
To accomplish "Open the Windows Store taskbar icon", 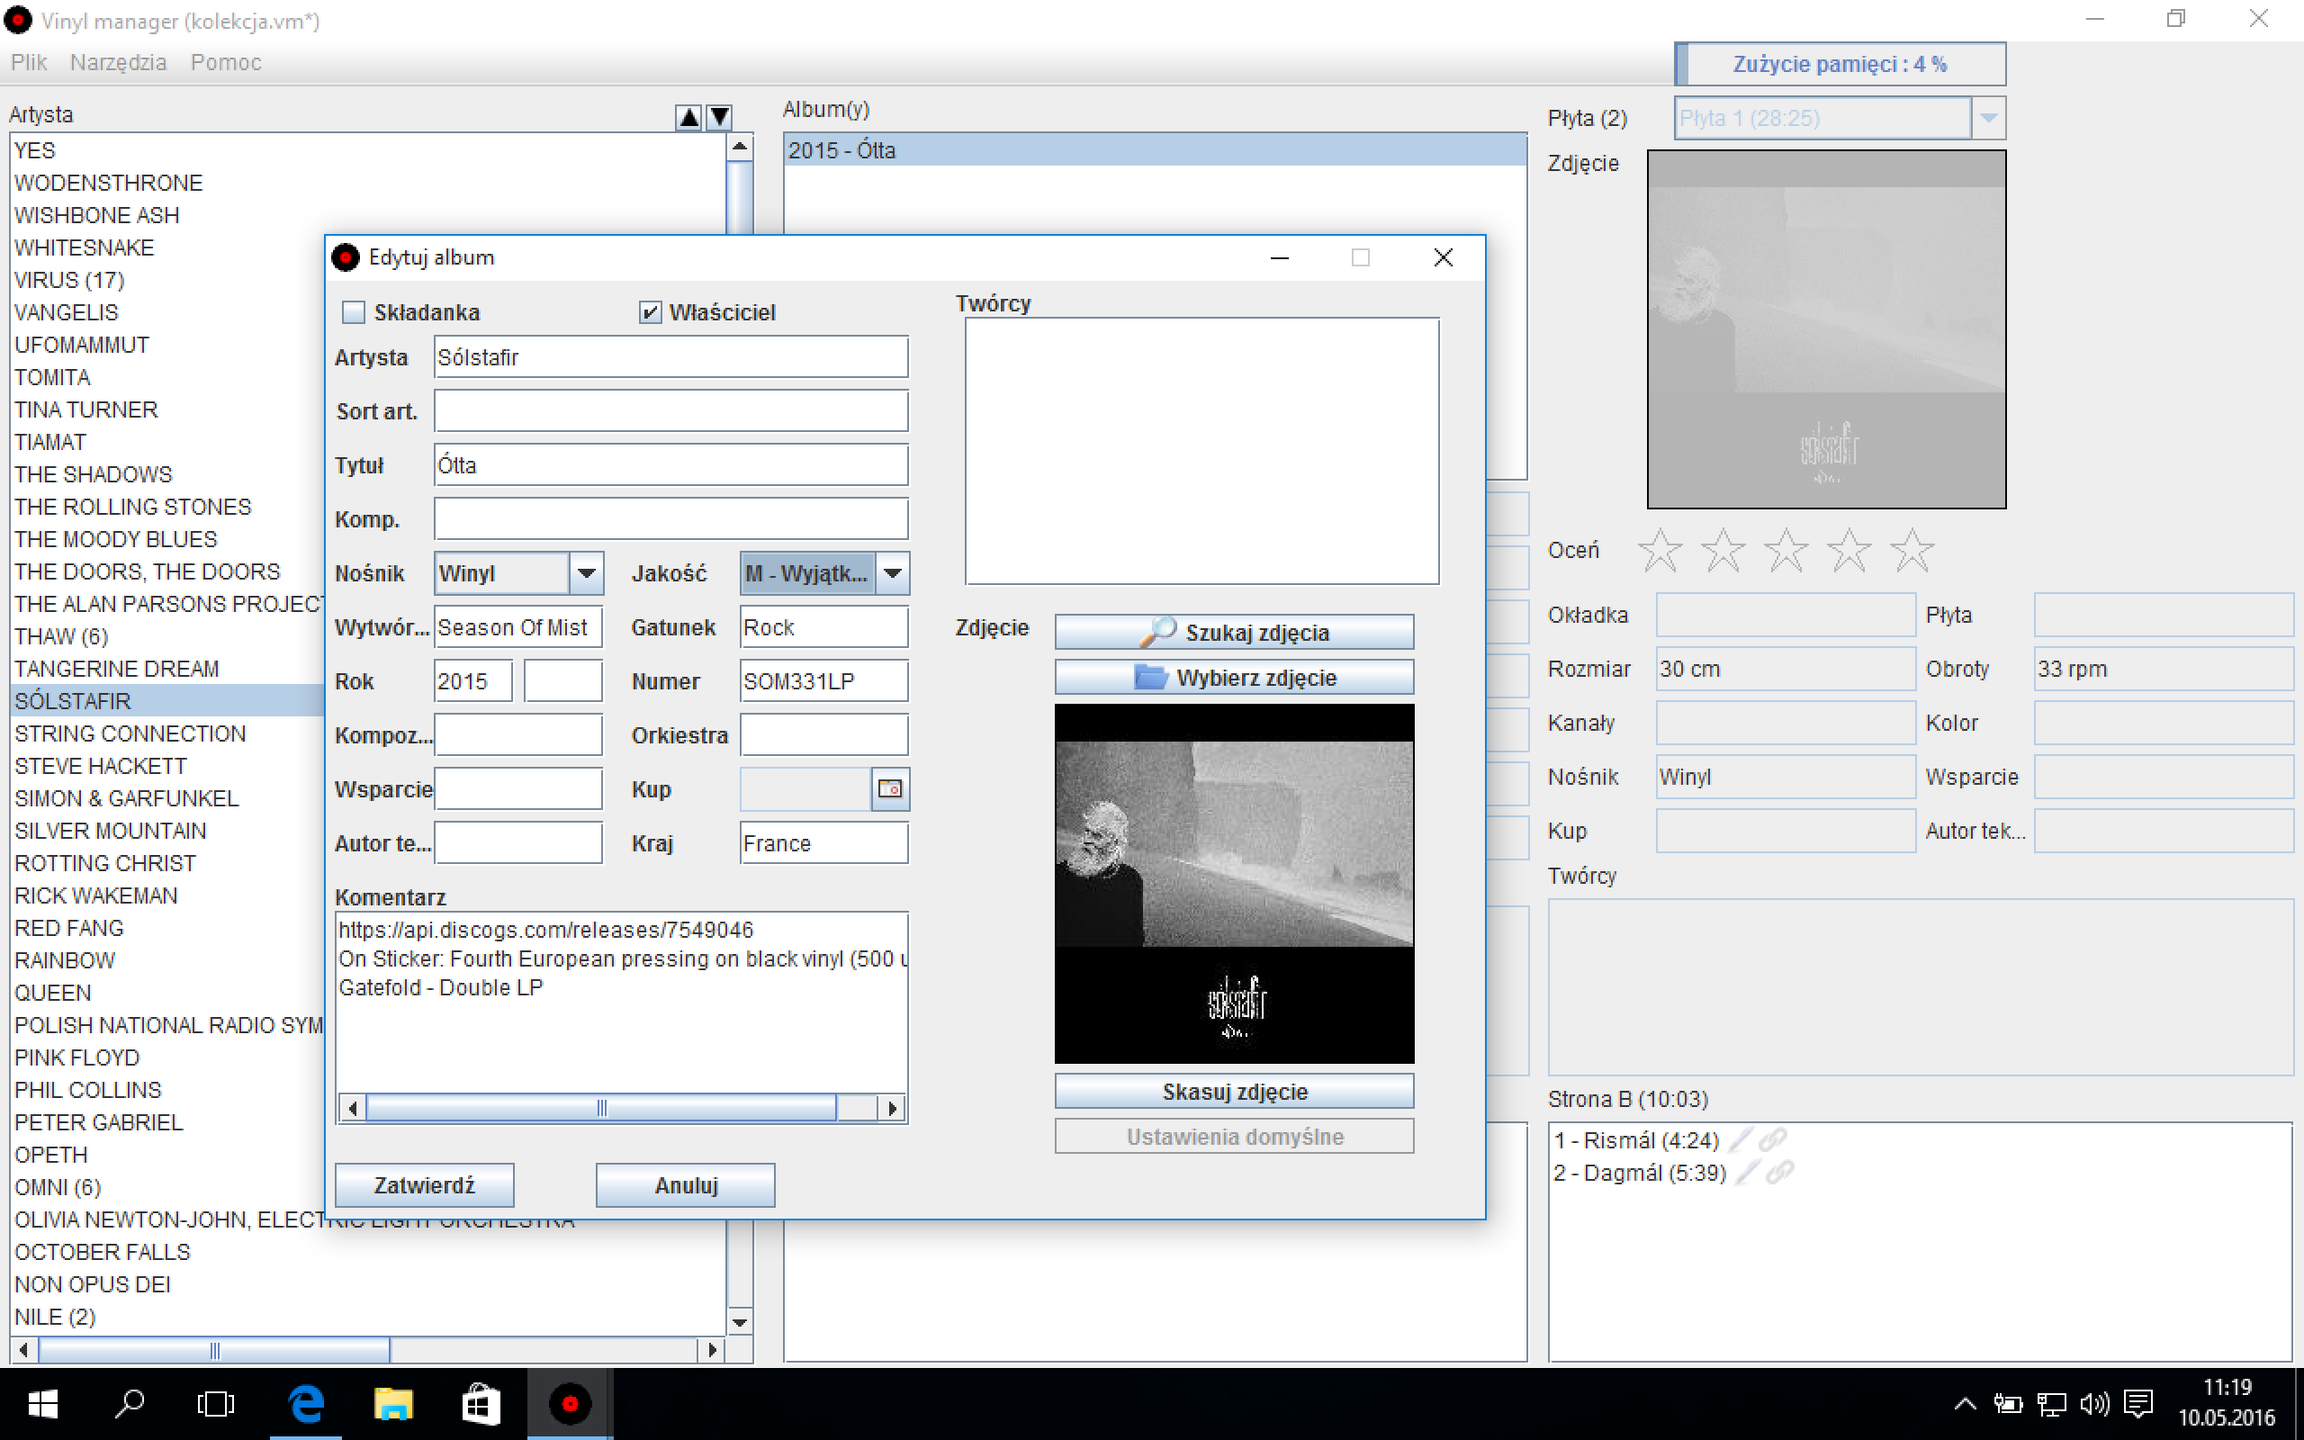I will [x=480, y=1404].
